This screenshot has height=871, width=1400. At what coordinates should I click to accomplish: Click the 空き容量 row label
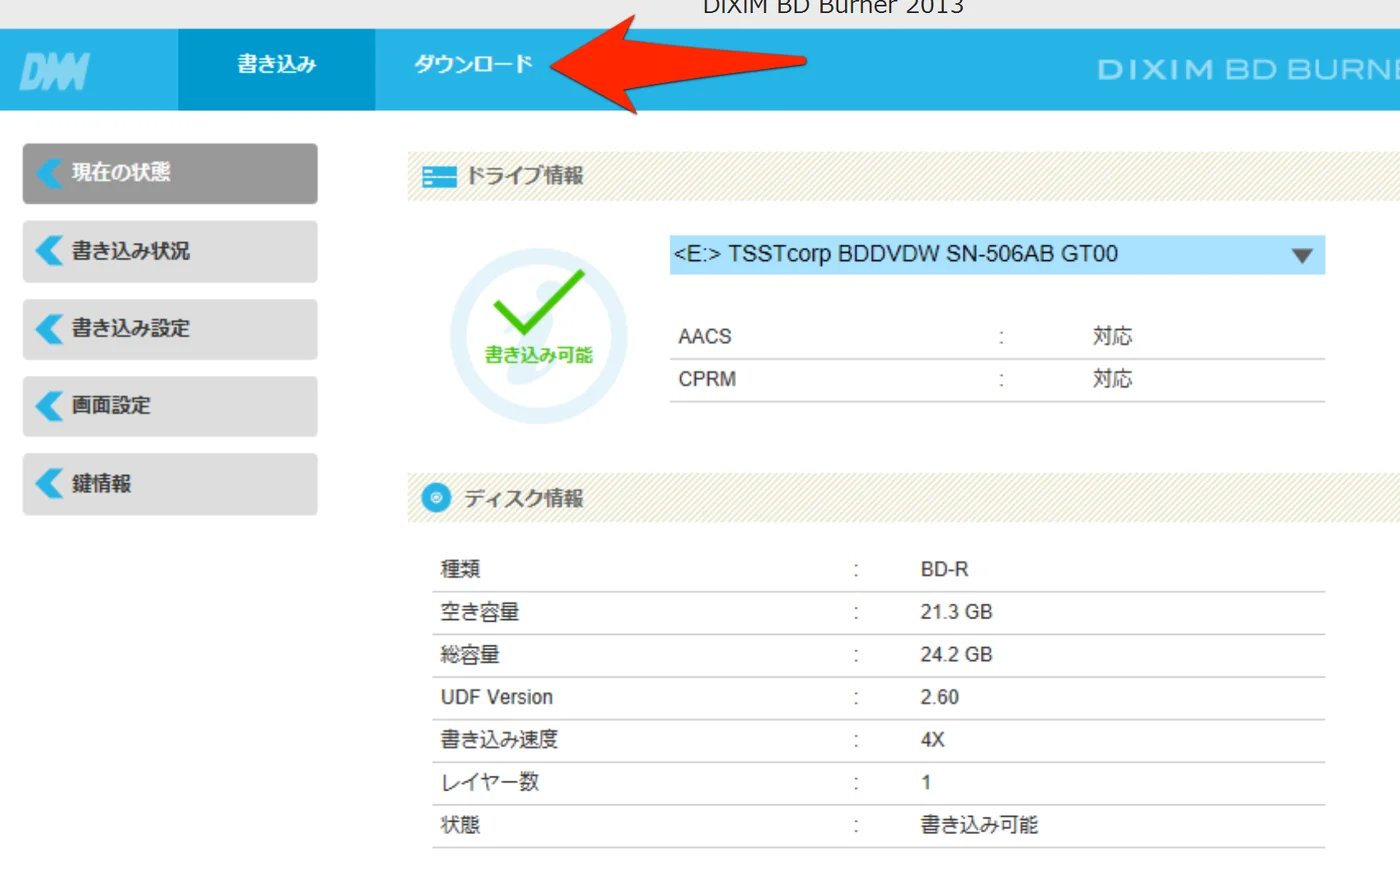click(x=480, y=612)
